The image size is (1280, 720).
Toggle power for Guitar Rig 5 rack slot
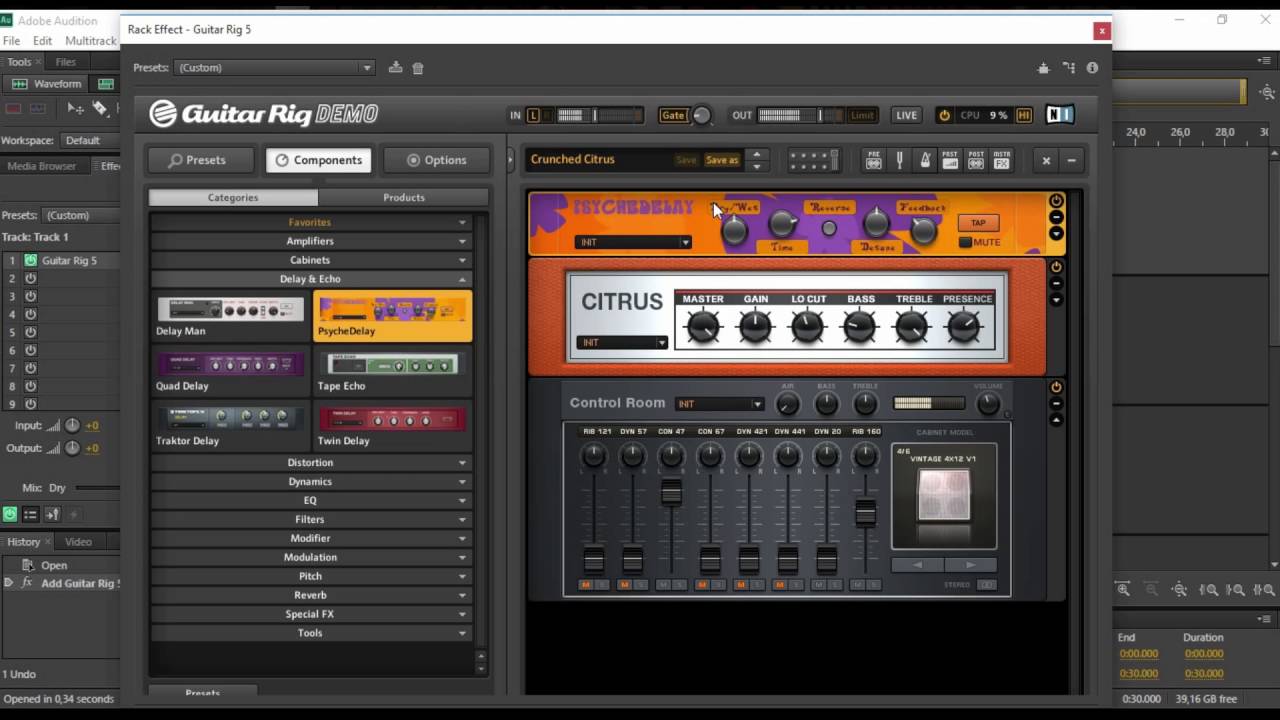(x=30, y=260)
